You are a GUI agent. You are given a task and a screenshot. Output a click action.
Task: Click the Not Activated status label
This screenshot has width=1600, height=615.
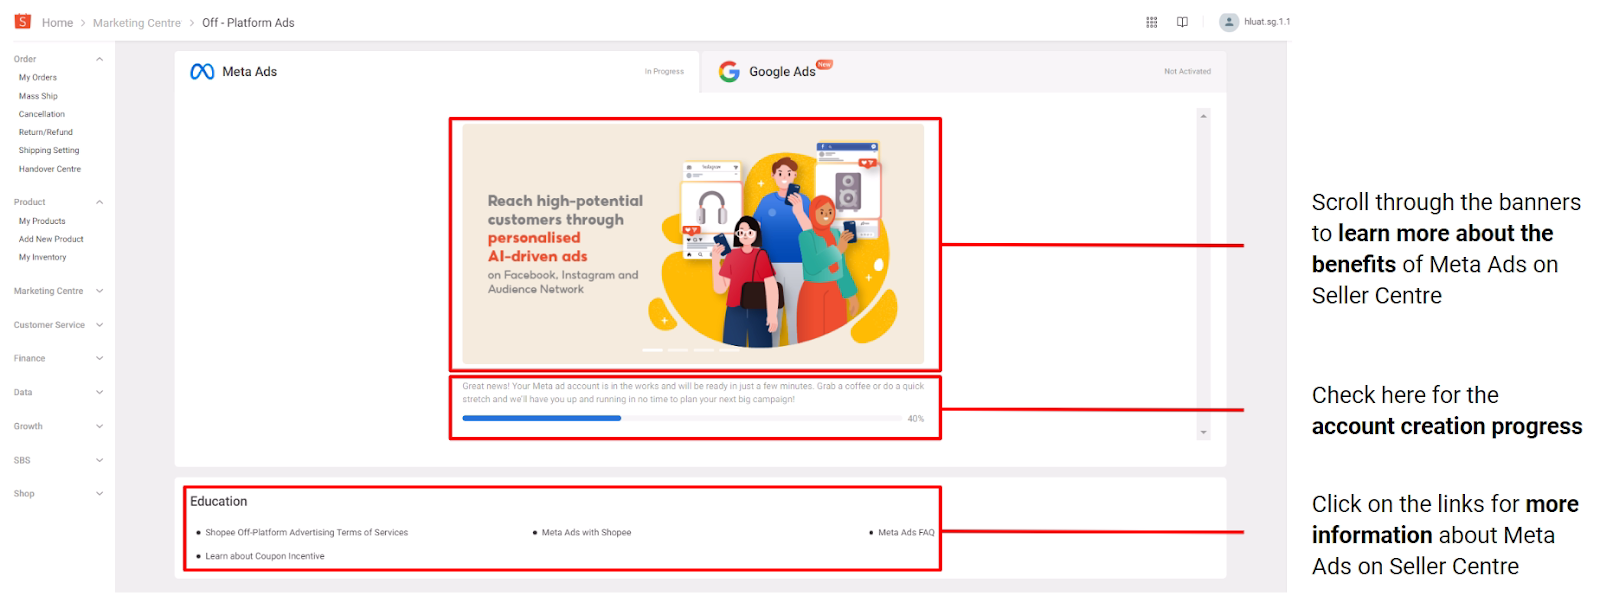(1187, 72)
